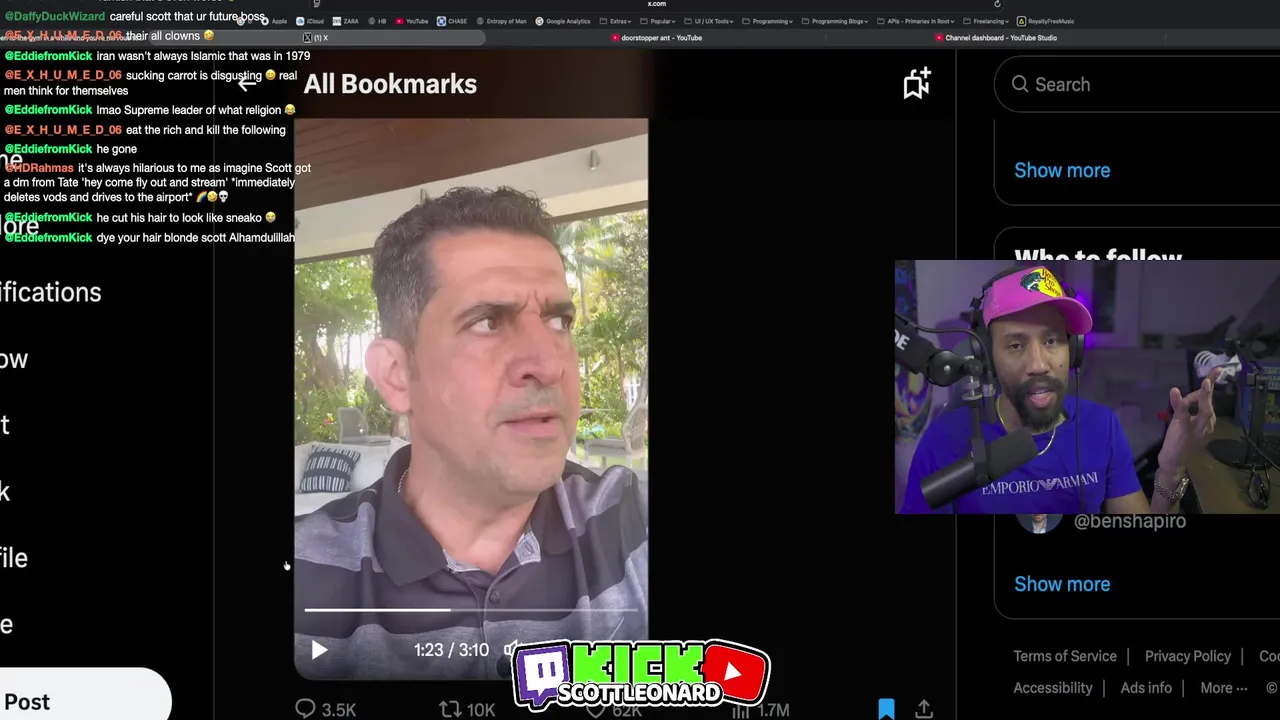Open the @benshapiro profile suggestion
Screen dimensions: 1280x720
pyautogui.click(x=1129, y=521)
